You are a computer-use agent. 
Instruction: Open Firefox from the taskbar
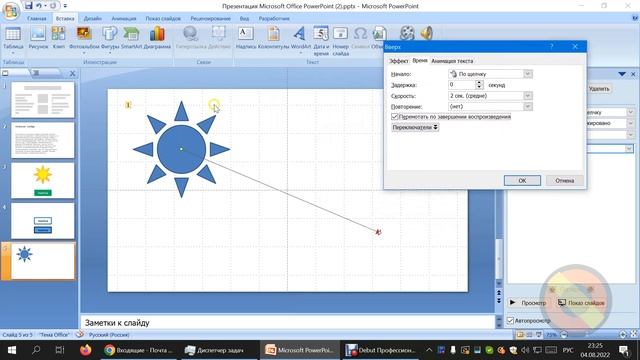point(85,350)
